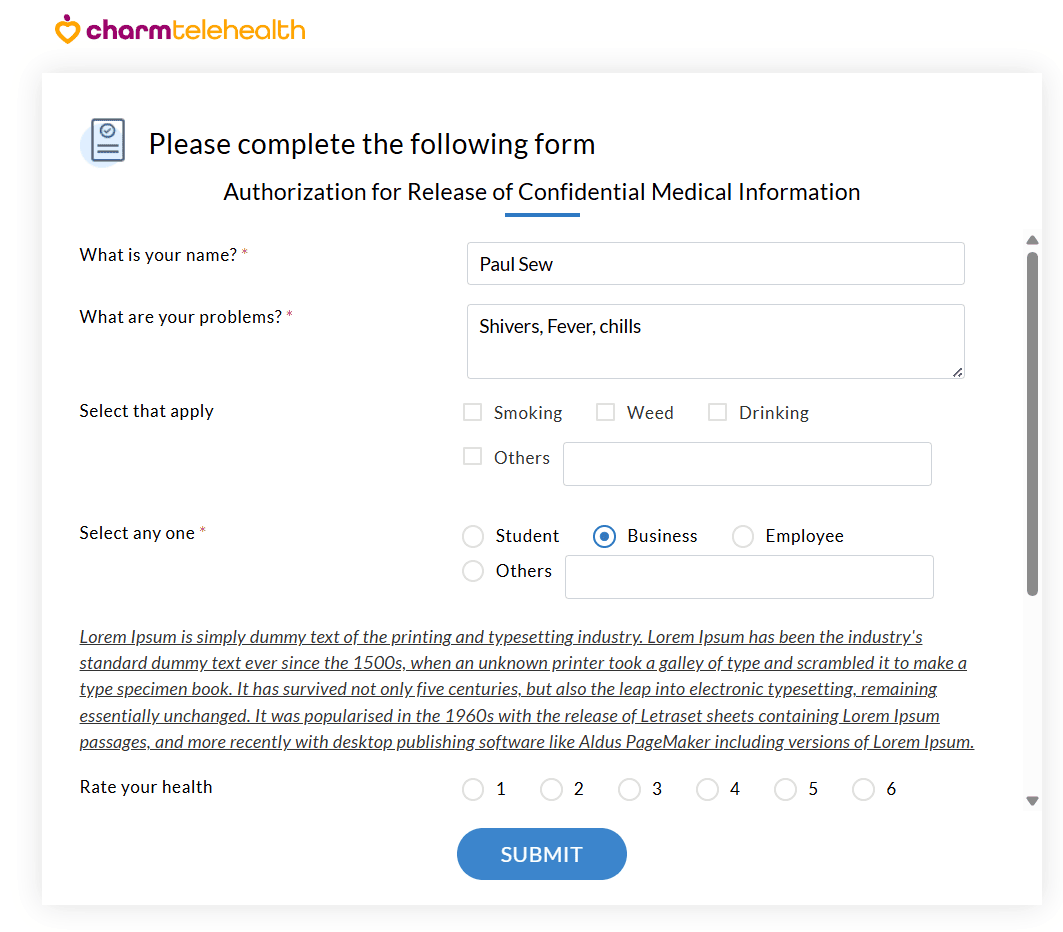
Task: Rate your health as 3
Action: tap(629, 789)
